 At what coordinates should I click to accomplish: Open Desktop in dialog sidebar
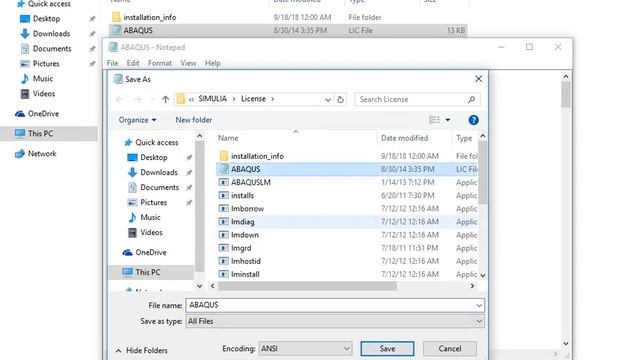153,157
